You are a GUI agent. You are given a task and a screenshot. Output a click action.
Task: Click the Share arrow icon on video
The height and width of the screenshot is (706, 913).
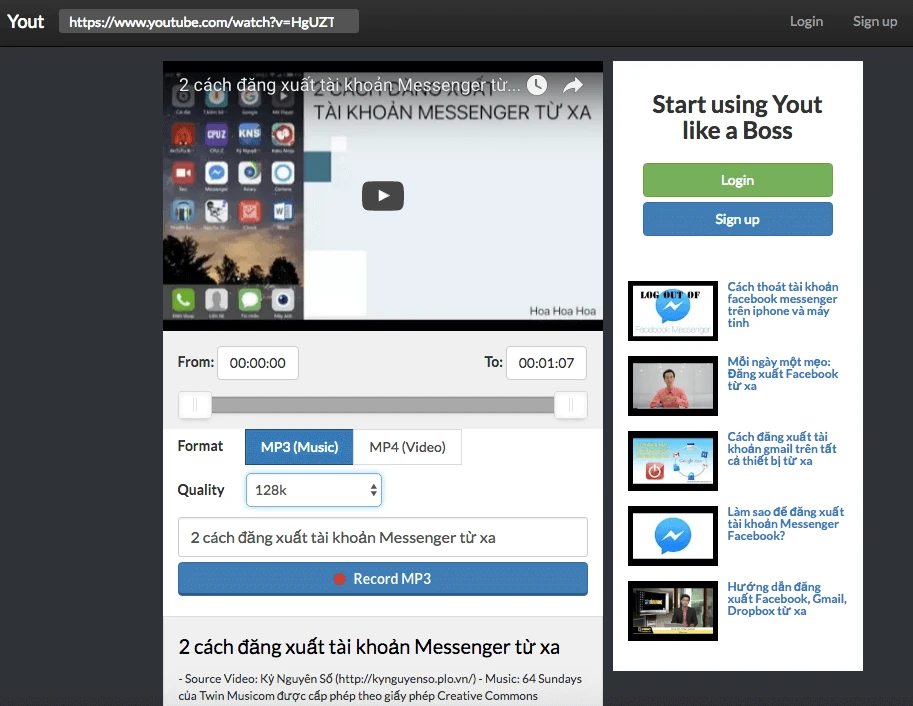coord(572,86)
